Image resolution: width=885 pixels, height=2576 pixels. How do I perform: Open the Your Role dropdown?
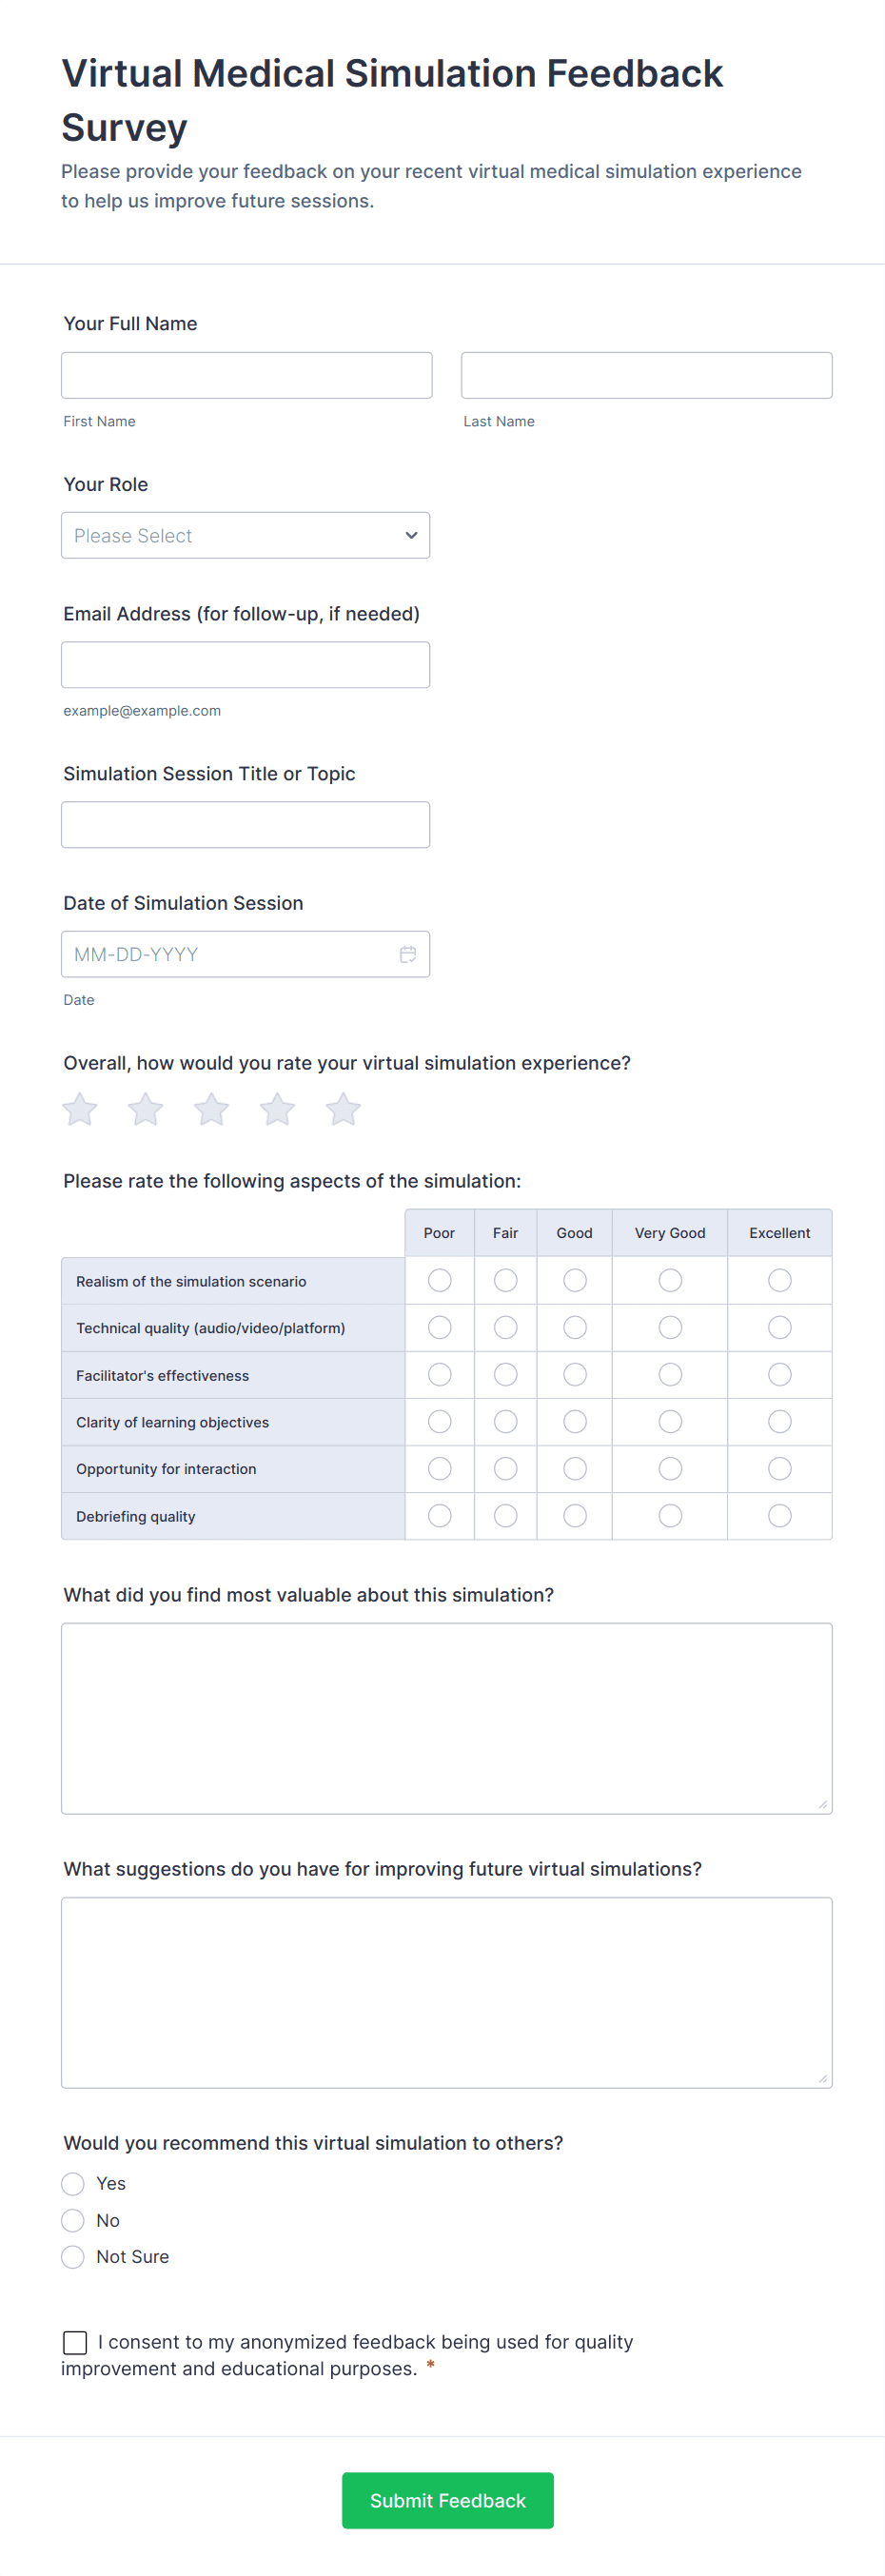pyautogui.click(x=245, y=535)
